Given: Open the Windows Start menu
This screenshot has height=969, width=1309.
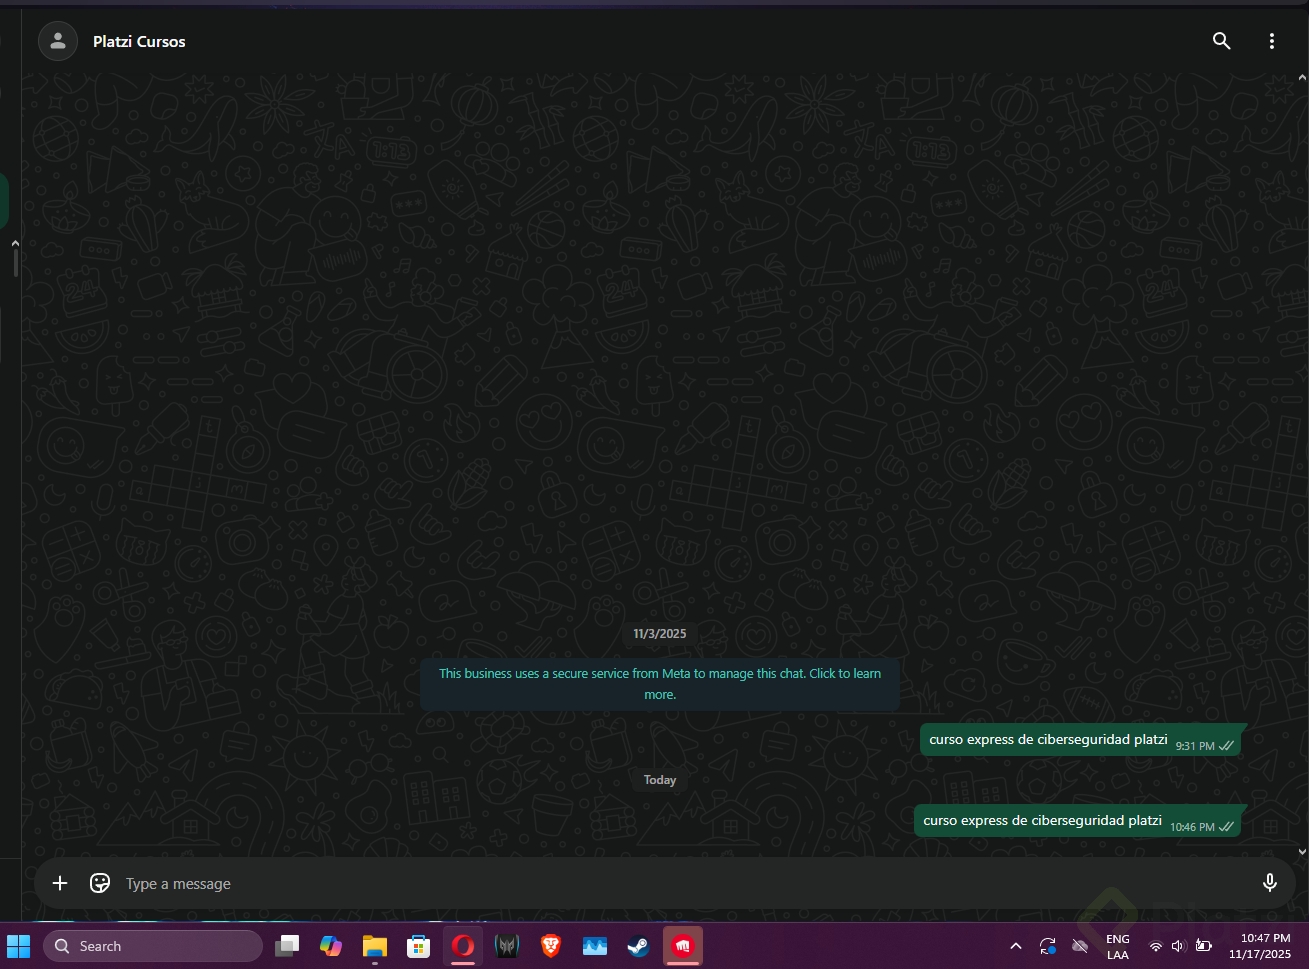Looking at the screenshot, I should [19, 946].
